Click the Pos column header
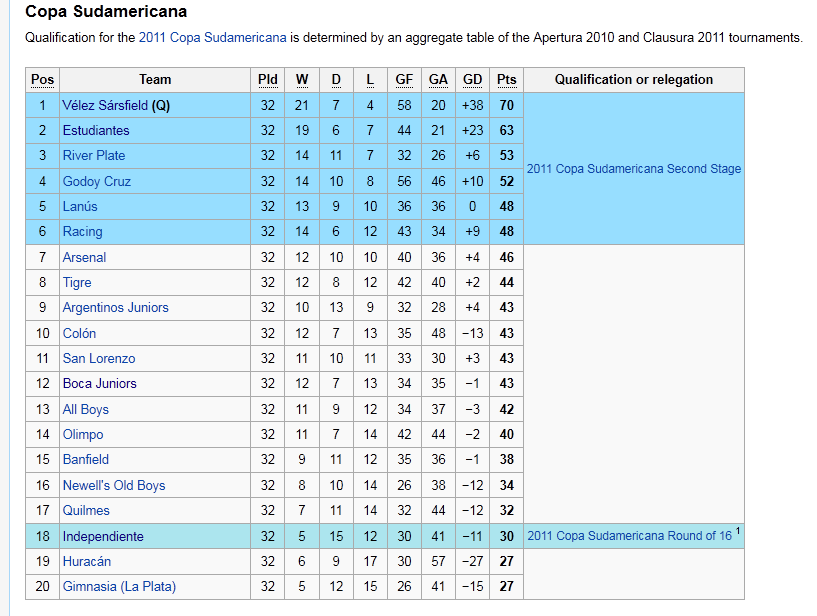817x616 pixels. click(x=43, y=80)
